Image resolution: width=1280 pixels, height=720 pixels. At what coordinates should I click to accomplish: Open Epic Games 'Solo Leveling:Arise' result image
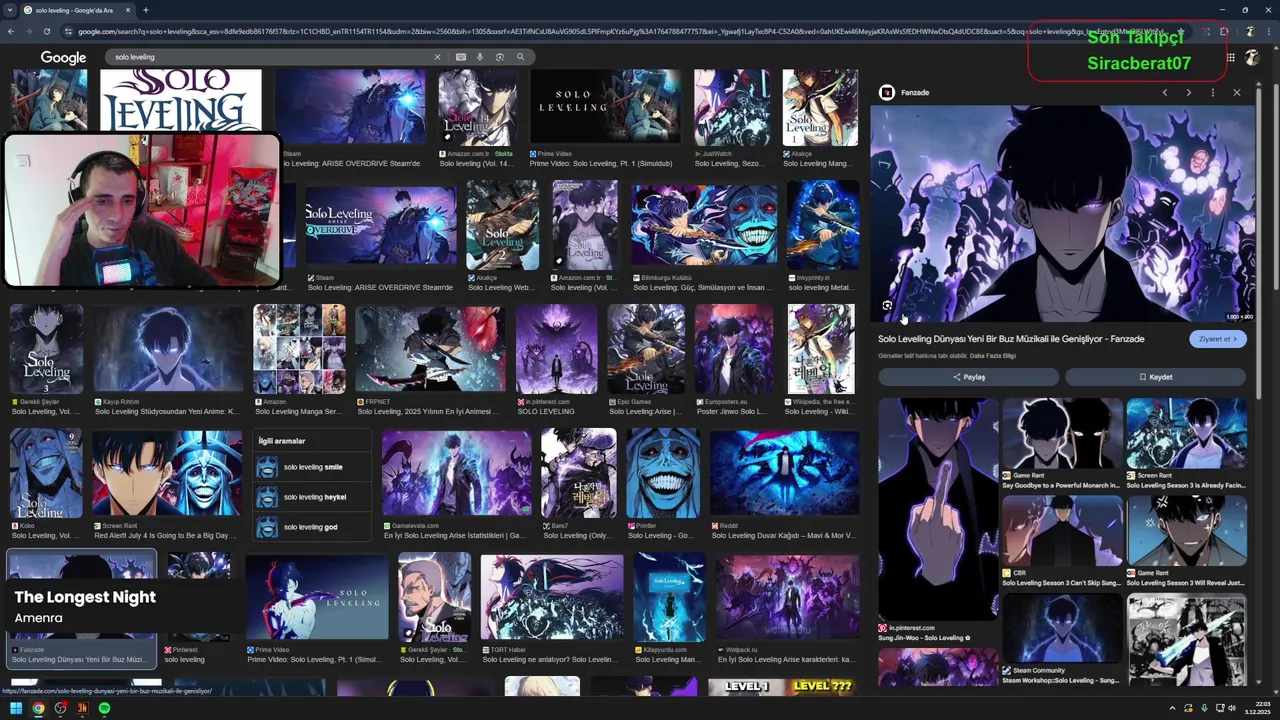pos(646,349)
